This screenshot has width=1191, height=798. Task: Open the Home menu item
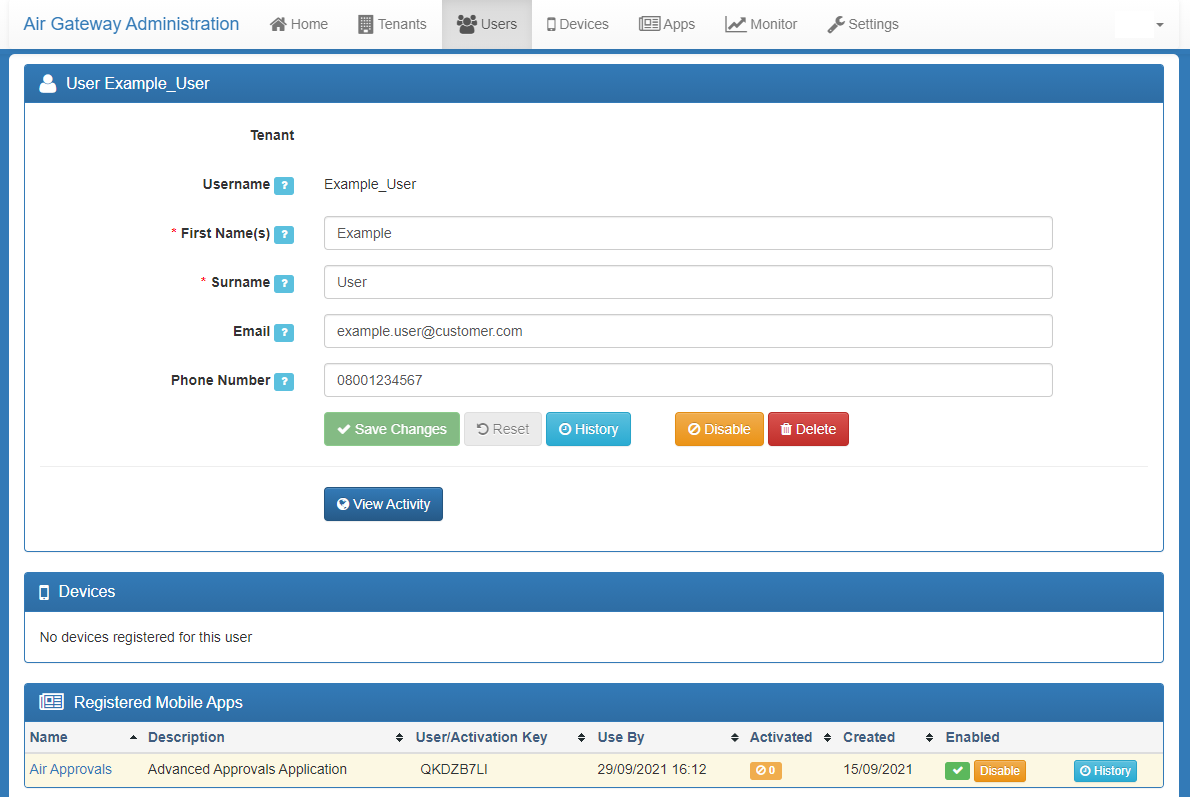pyautogui.click(x=299, y=24)
